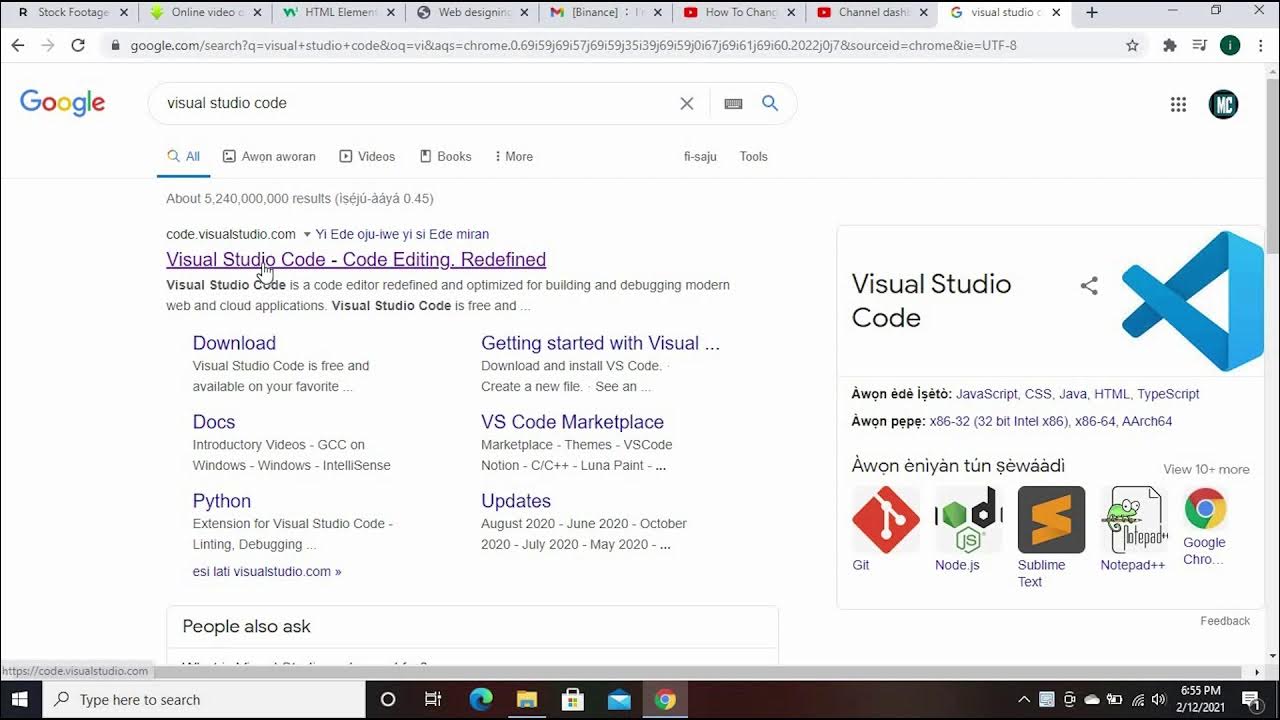Open the Google Chrome related thumbnail
This screenshot has height=720, width=1280.
coord(1205,509)
